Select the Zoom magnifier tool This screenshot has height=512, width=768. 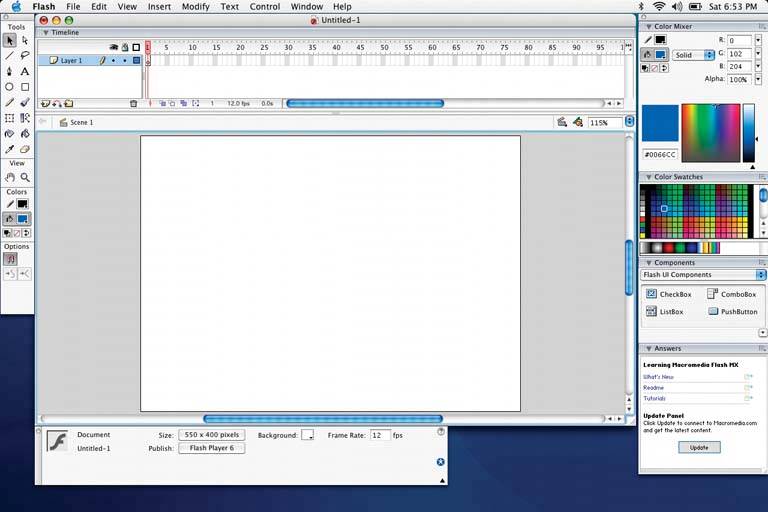[x=25, y=177]
